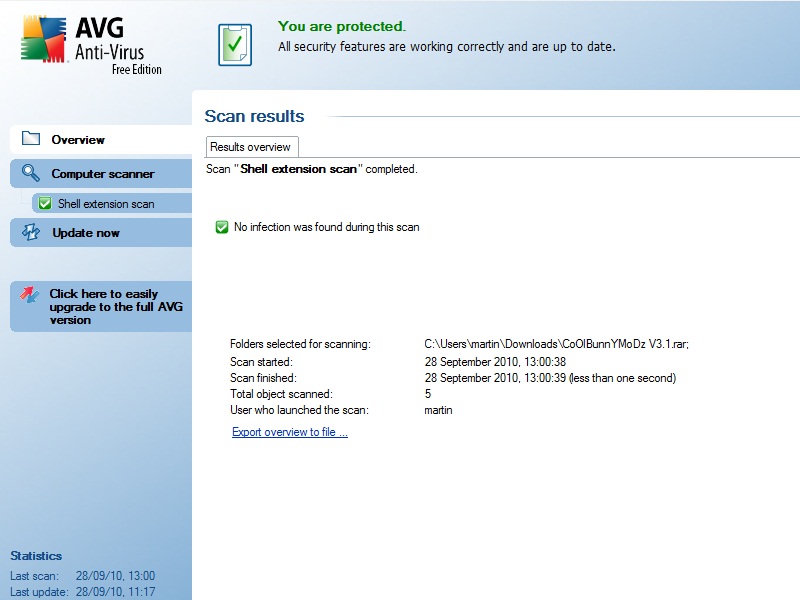Click 'Scan started:' label
This screenshot has width=800, height=600.
[261, 362]
